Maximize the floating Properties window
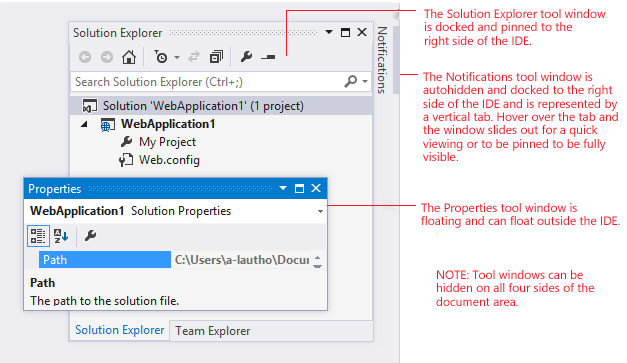Image resolution: width=627 pixels, height=363 pixels. (299, 188)
